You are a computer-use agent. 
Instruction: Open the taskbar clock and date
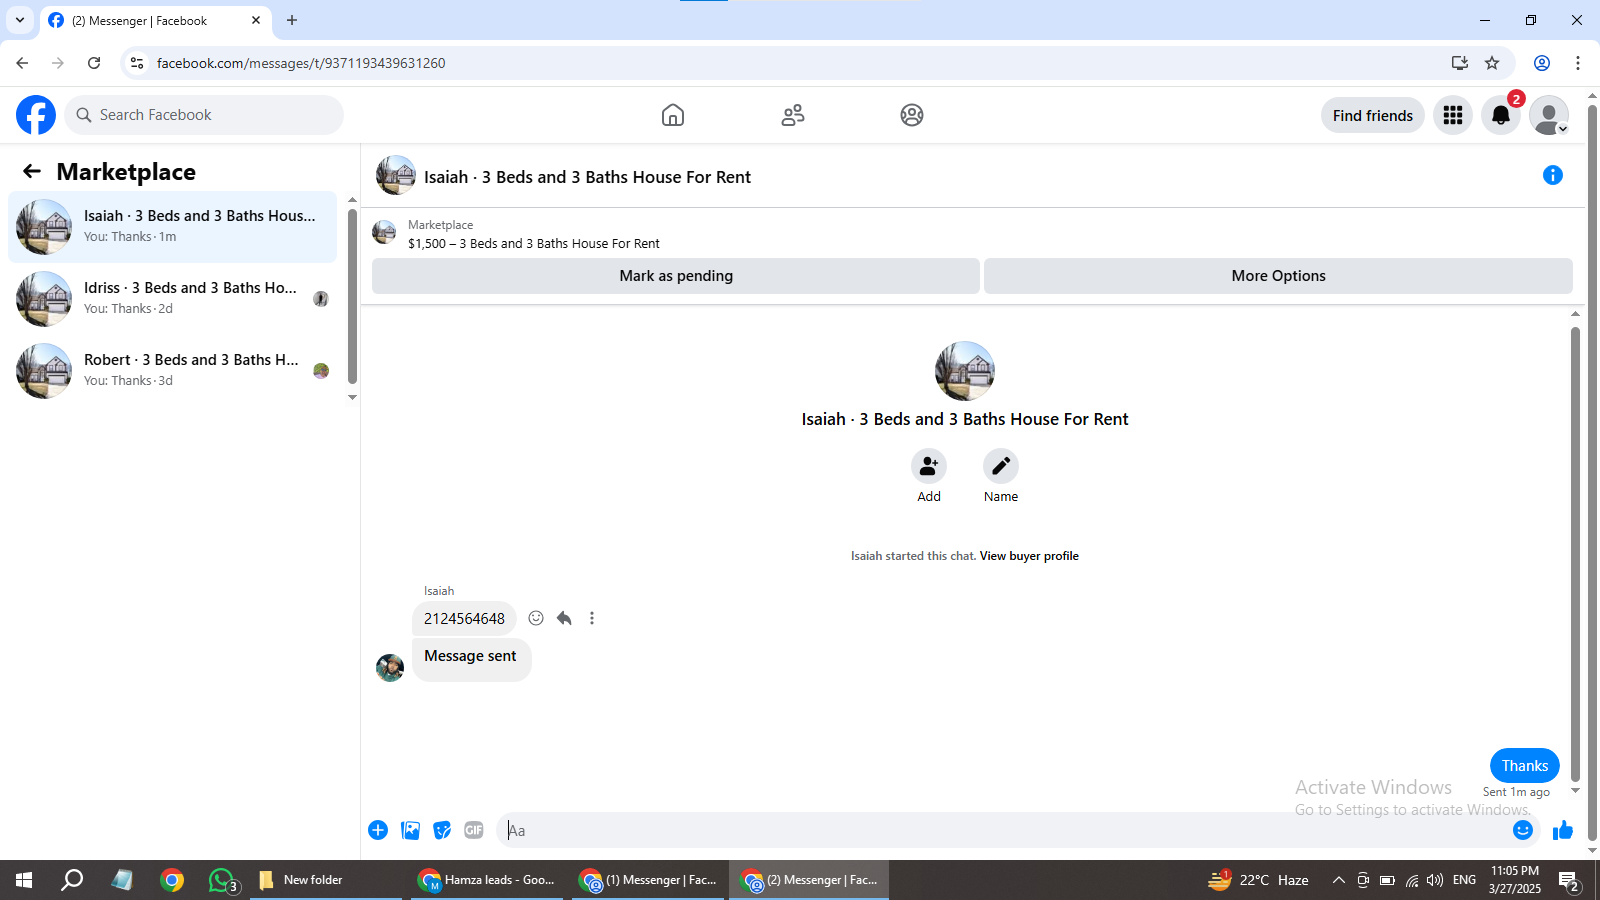pos(1515,880)
